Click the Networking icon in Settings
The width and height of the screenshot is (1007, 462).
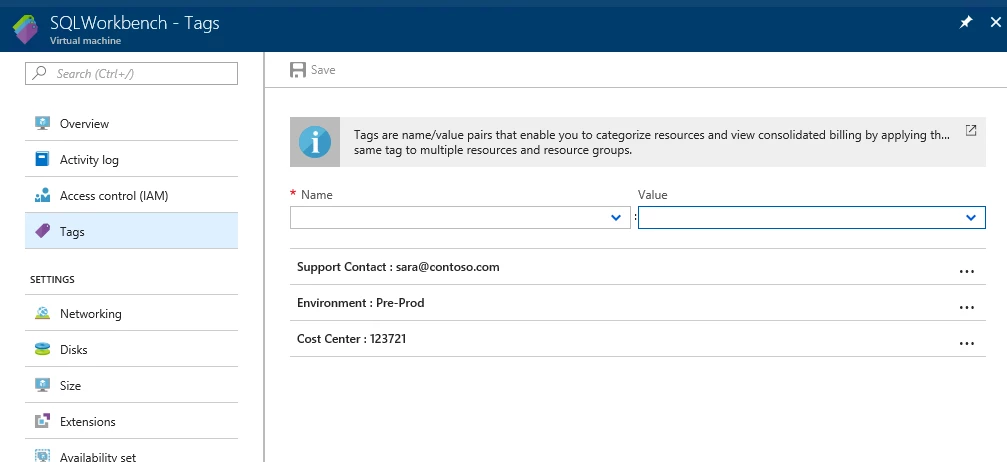(x=42, y=314)
